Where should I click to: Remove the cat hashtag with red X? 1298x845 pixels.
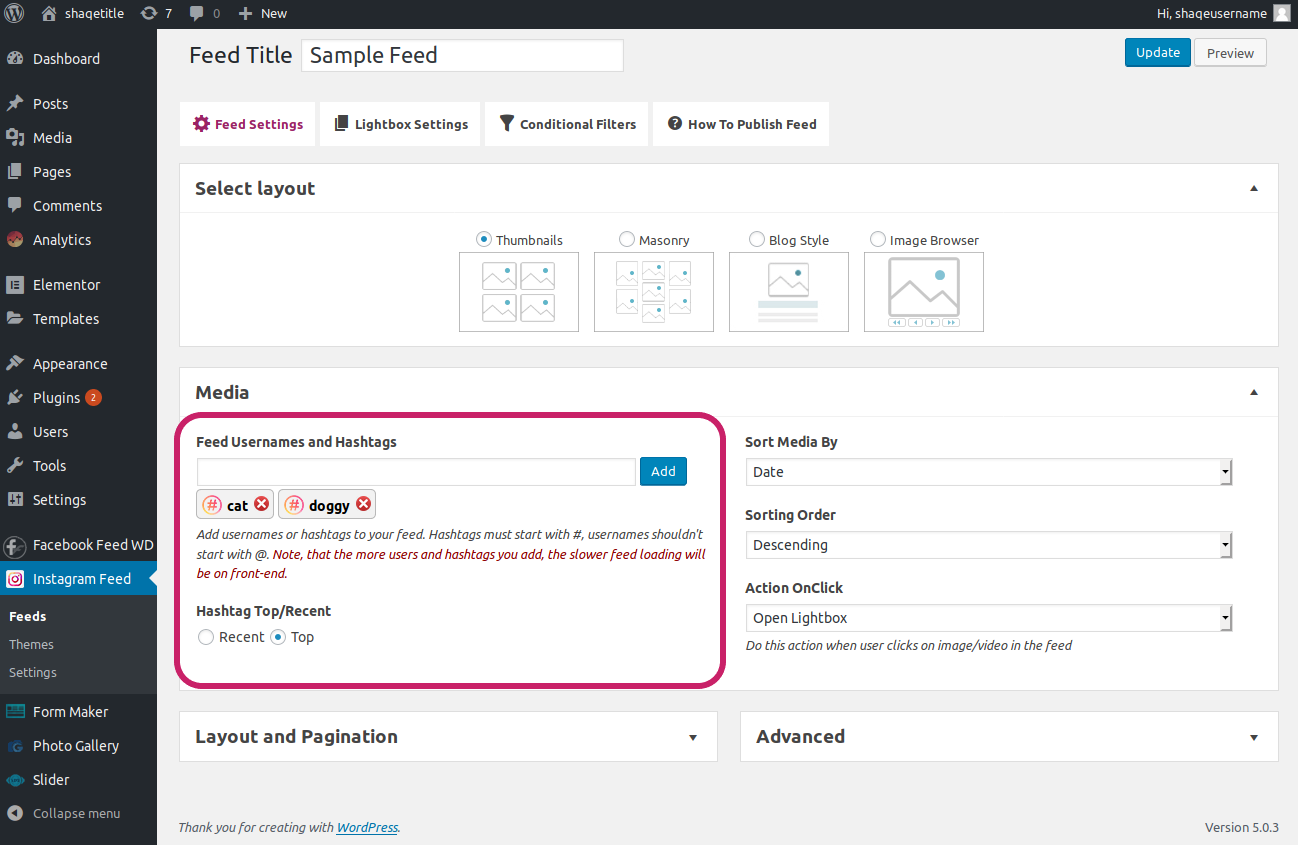tap(262, 505)
